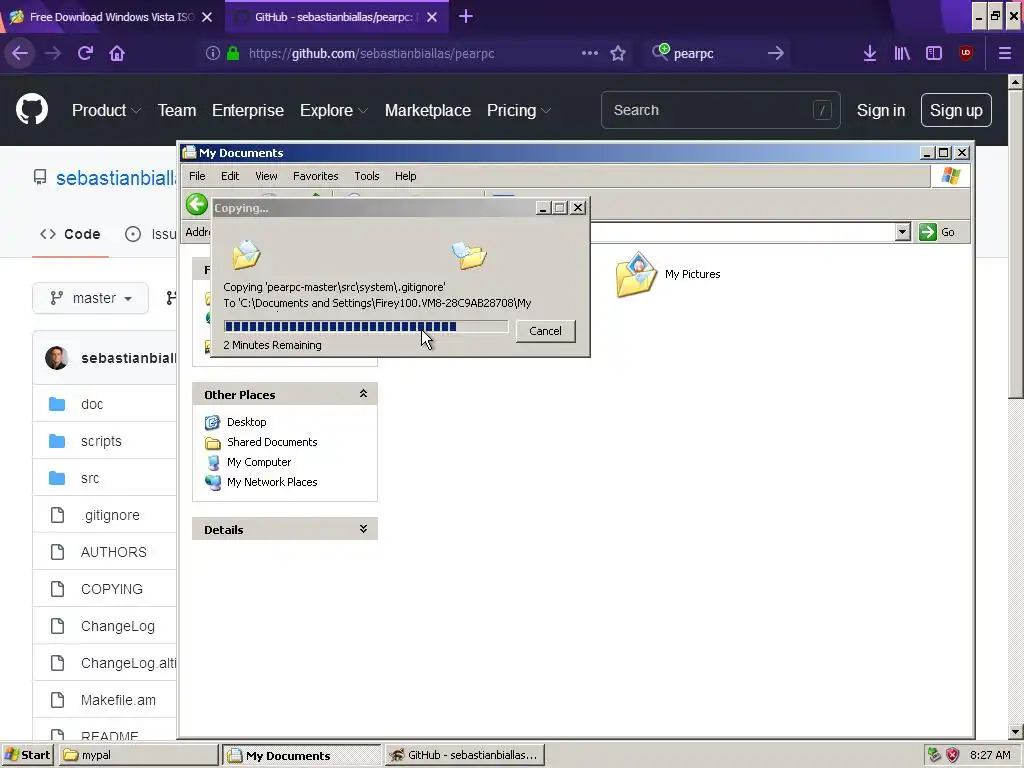Go back with browser back arrow
The height and width of the screenshot is (768, 1024).
(20, 54)
